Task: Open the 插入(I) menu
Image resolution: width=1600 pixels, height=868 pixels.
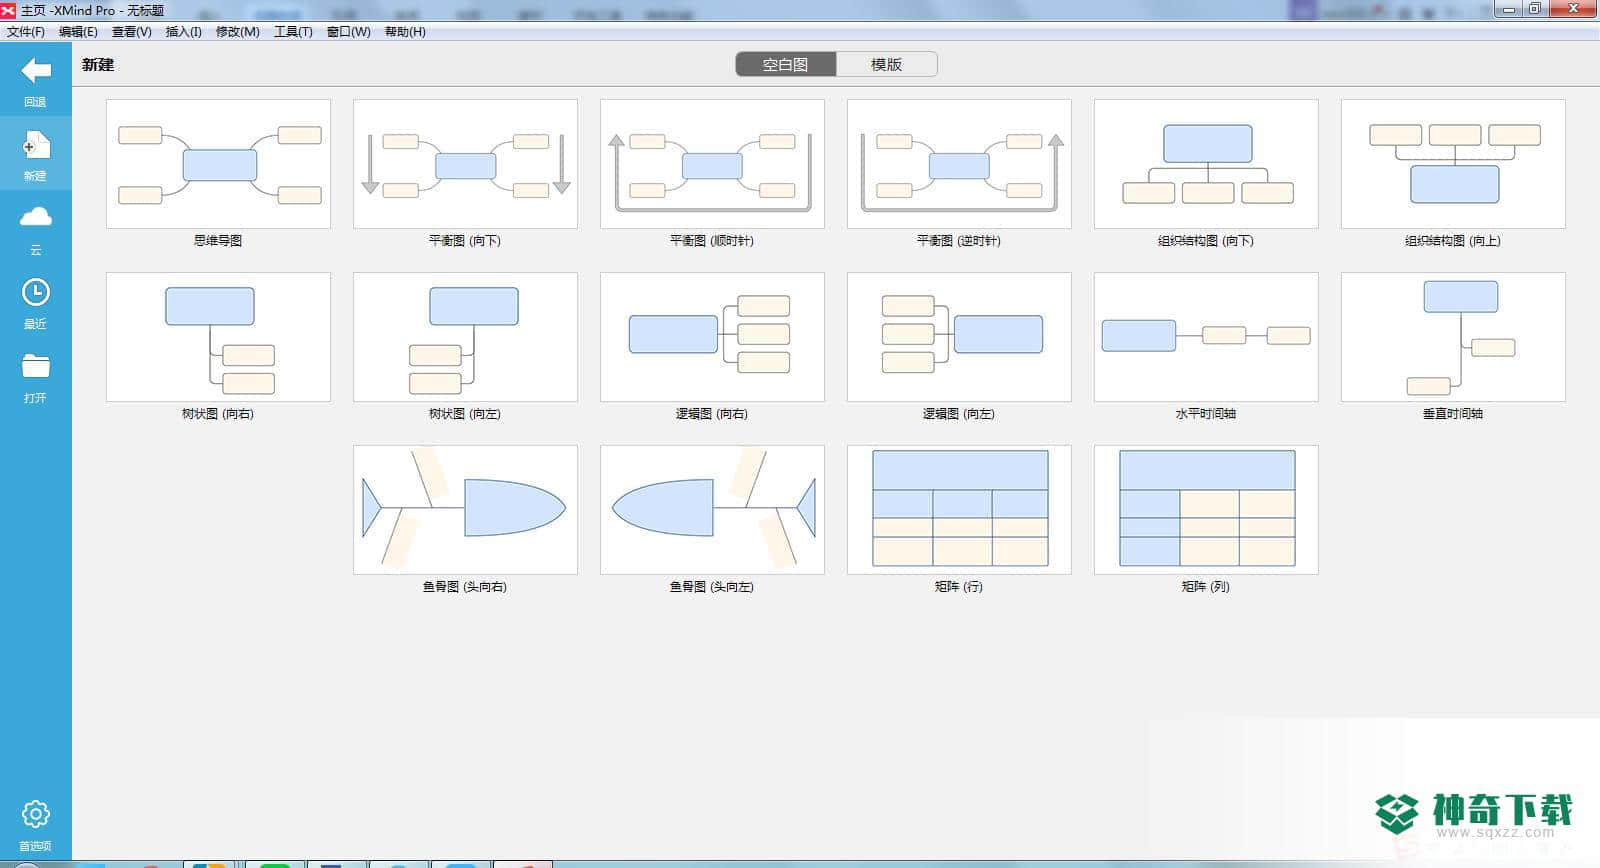Action: click(183, 32)
